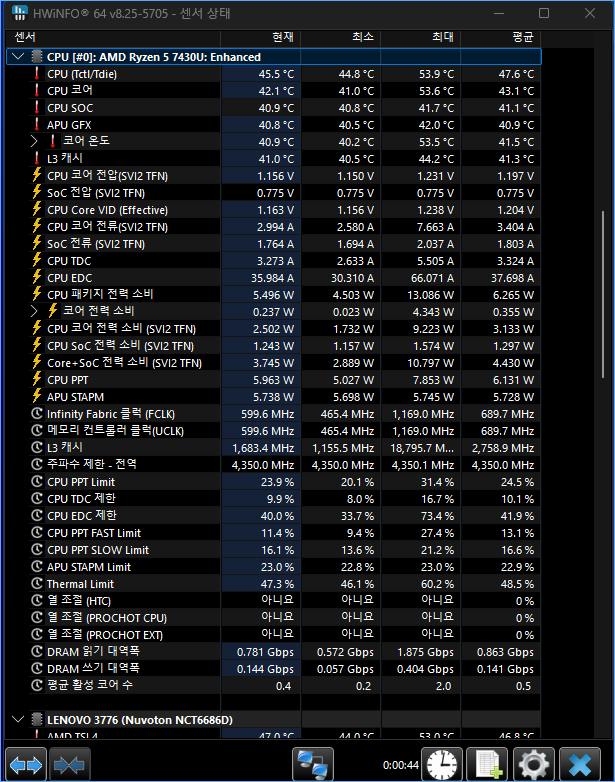The width and height of the screenshot is (615, 782).
Task: Click clock icon beside CPU PPT FAST Limit
Action: click(37, 533)
